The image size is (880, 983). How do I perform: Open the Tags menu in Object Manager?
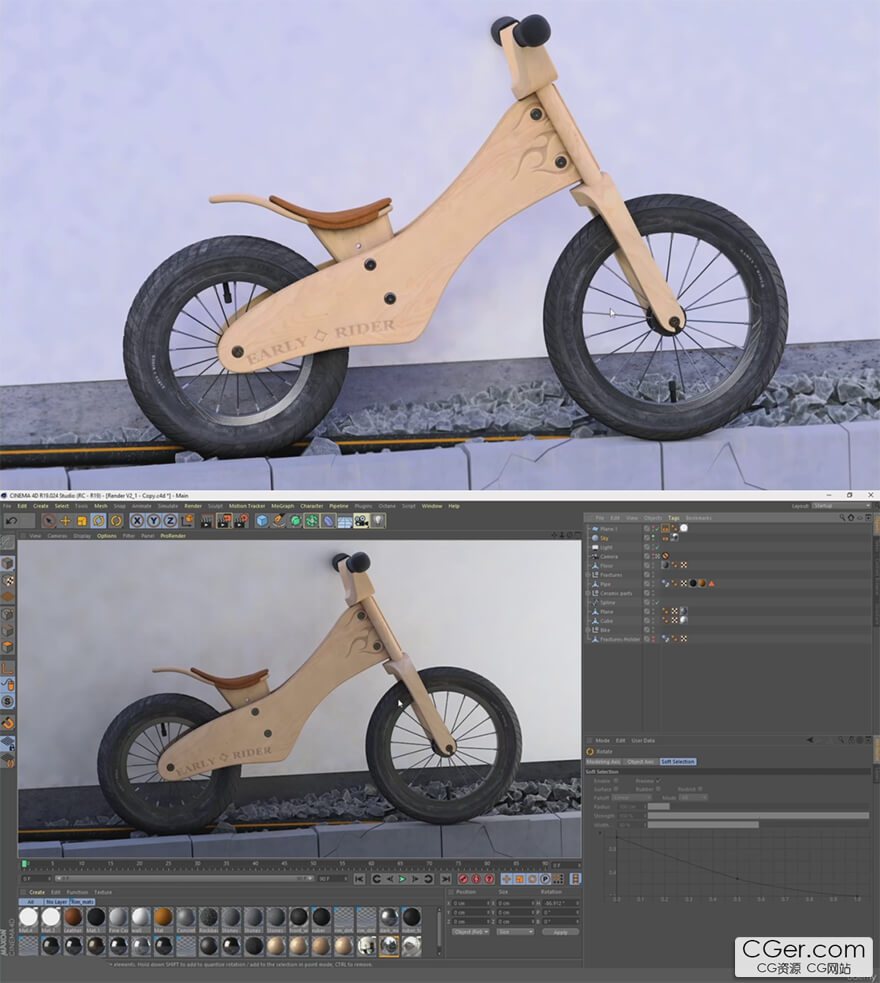point(674,518)
